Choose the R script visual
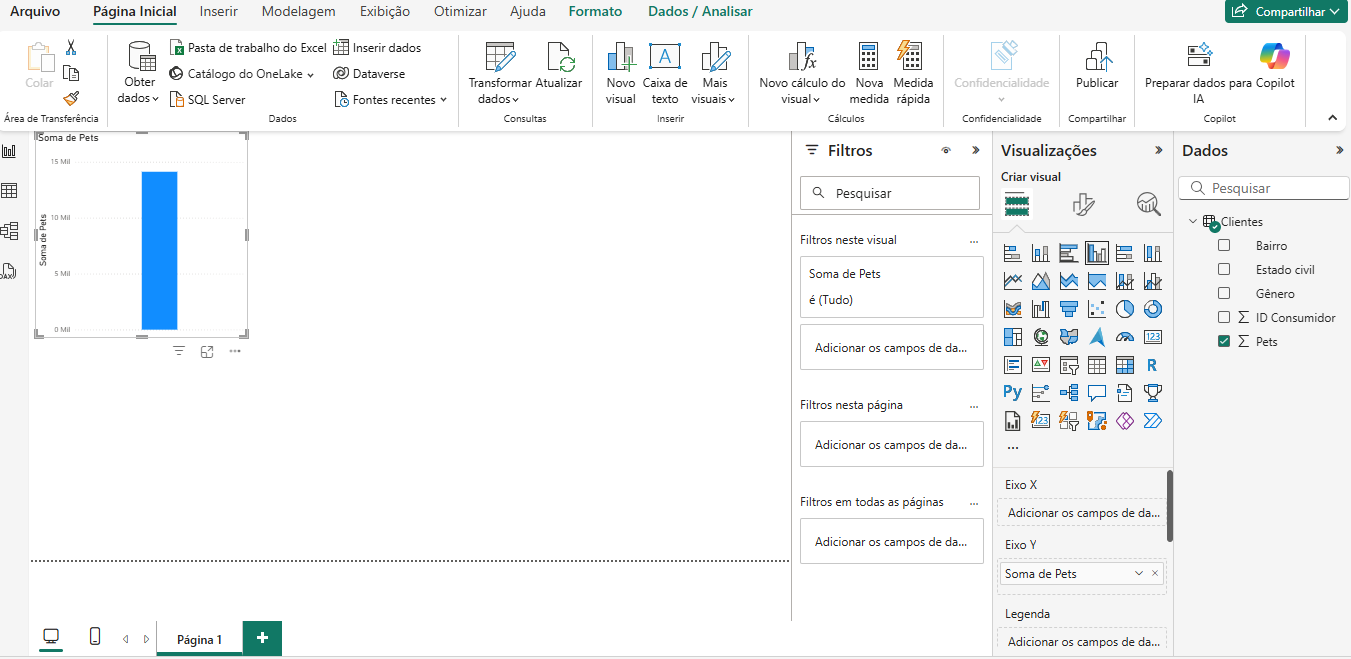Viewport: 1351px width, 659px height. pos(1153,365)
